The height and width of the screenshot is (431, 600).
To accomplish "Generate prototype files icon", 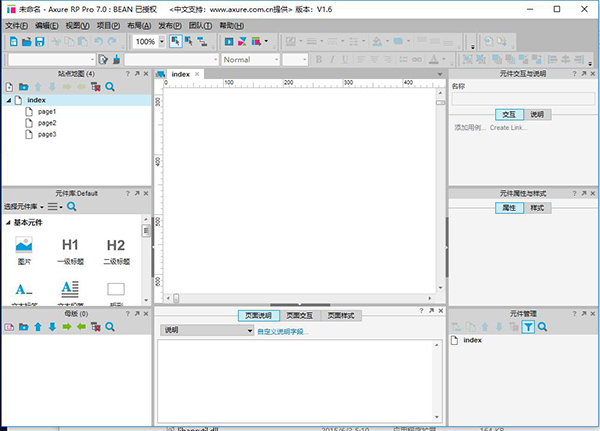I will [256, 41].
